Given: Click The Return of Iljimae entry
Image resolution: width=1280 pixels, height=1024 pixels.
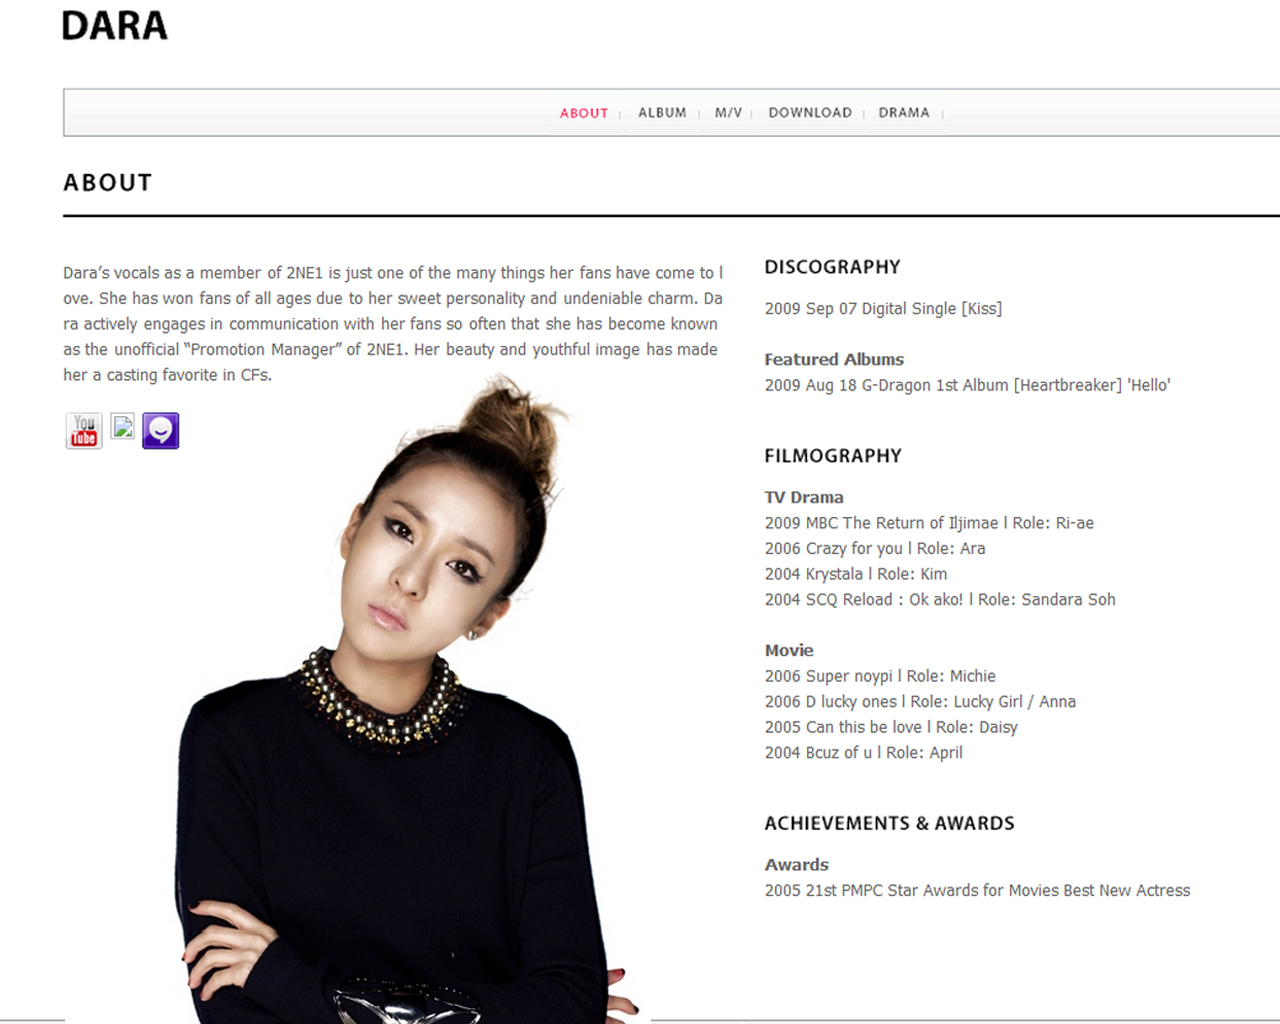Looking at the screenshot, I should click(x=929, y=523).
